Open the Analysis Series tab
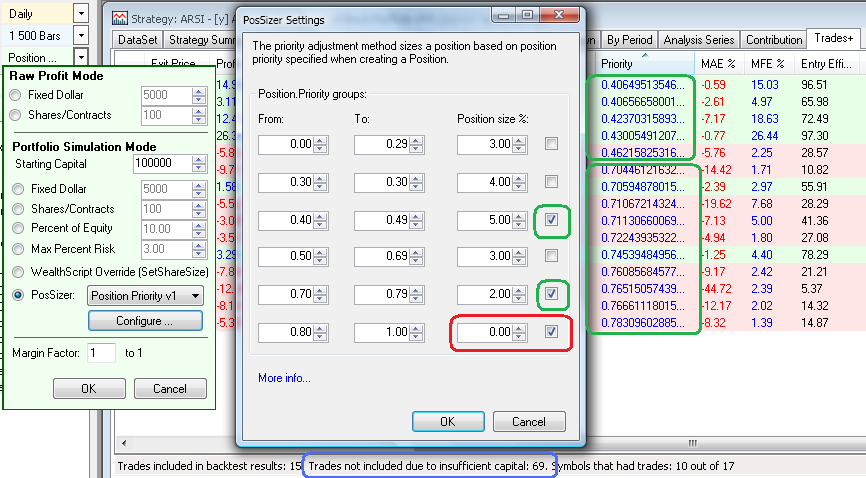The width and height of the screenshot is (866, 478). [698, 40]
